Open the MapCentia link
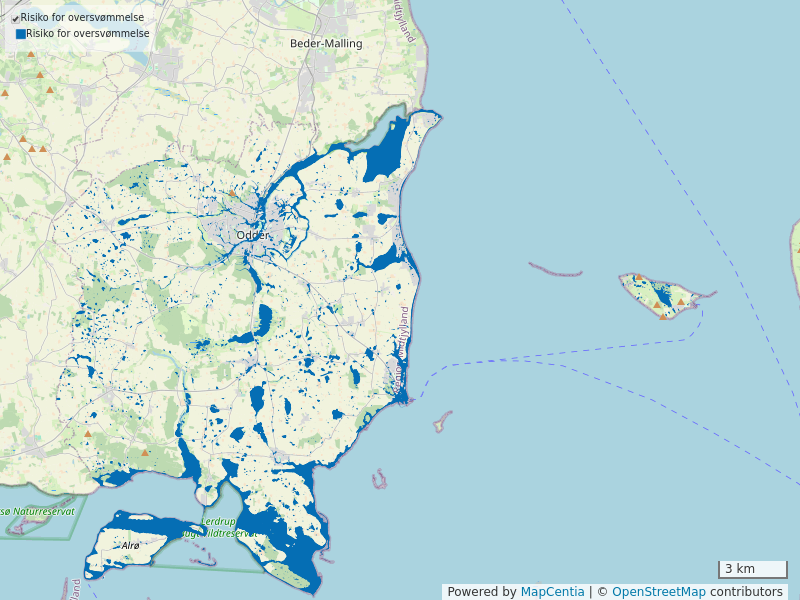This screenshot has height=600, width=800. (552, 592)
